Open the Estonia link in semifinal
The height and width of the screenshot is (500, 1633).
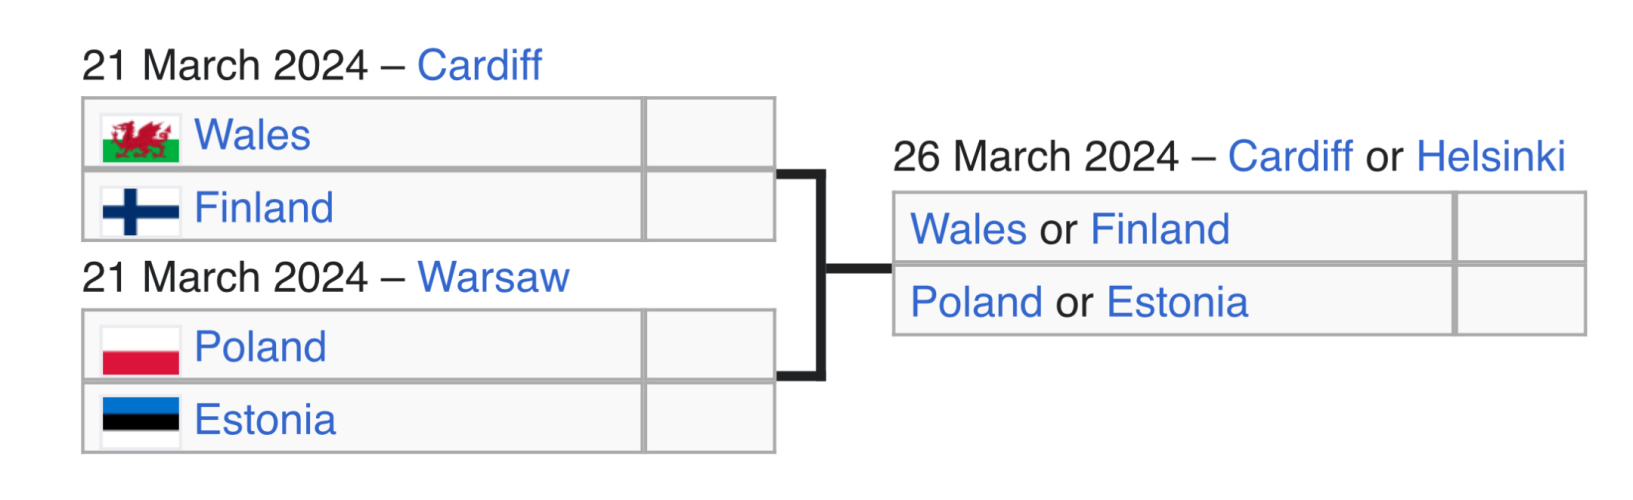pyautogui.click(x=265, y=420)
